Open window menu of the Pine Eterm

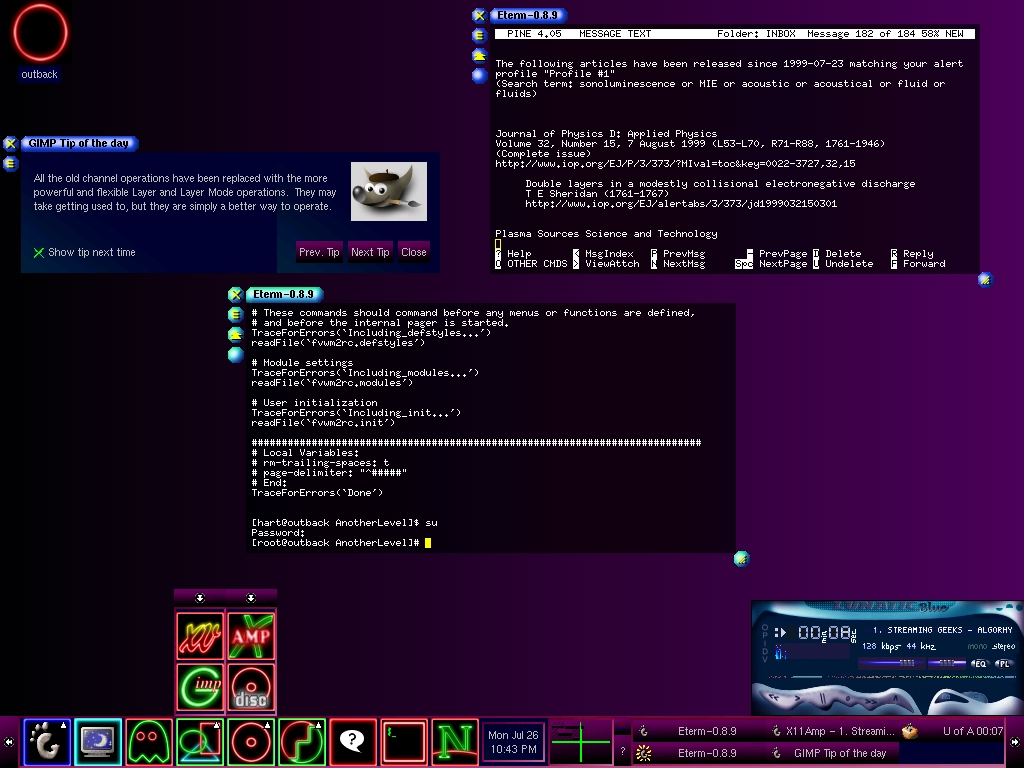point(479,35)
